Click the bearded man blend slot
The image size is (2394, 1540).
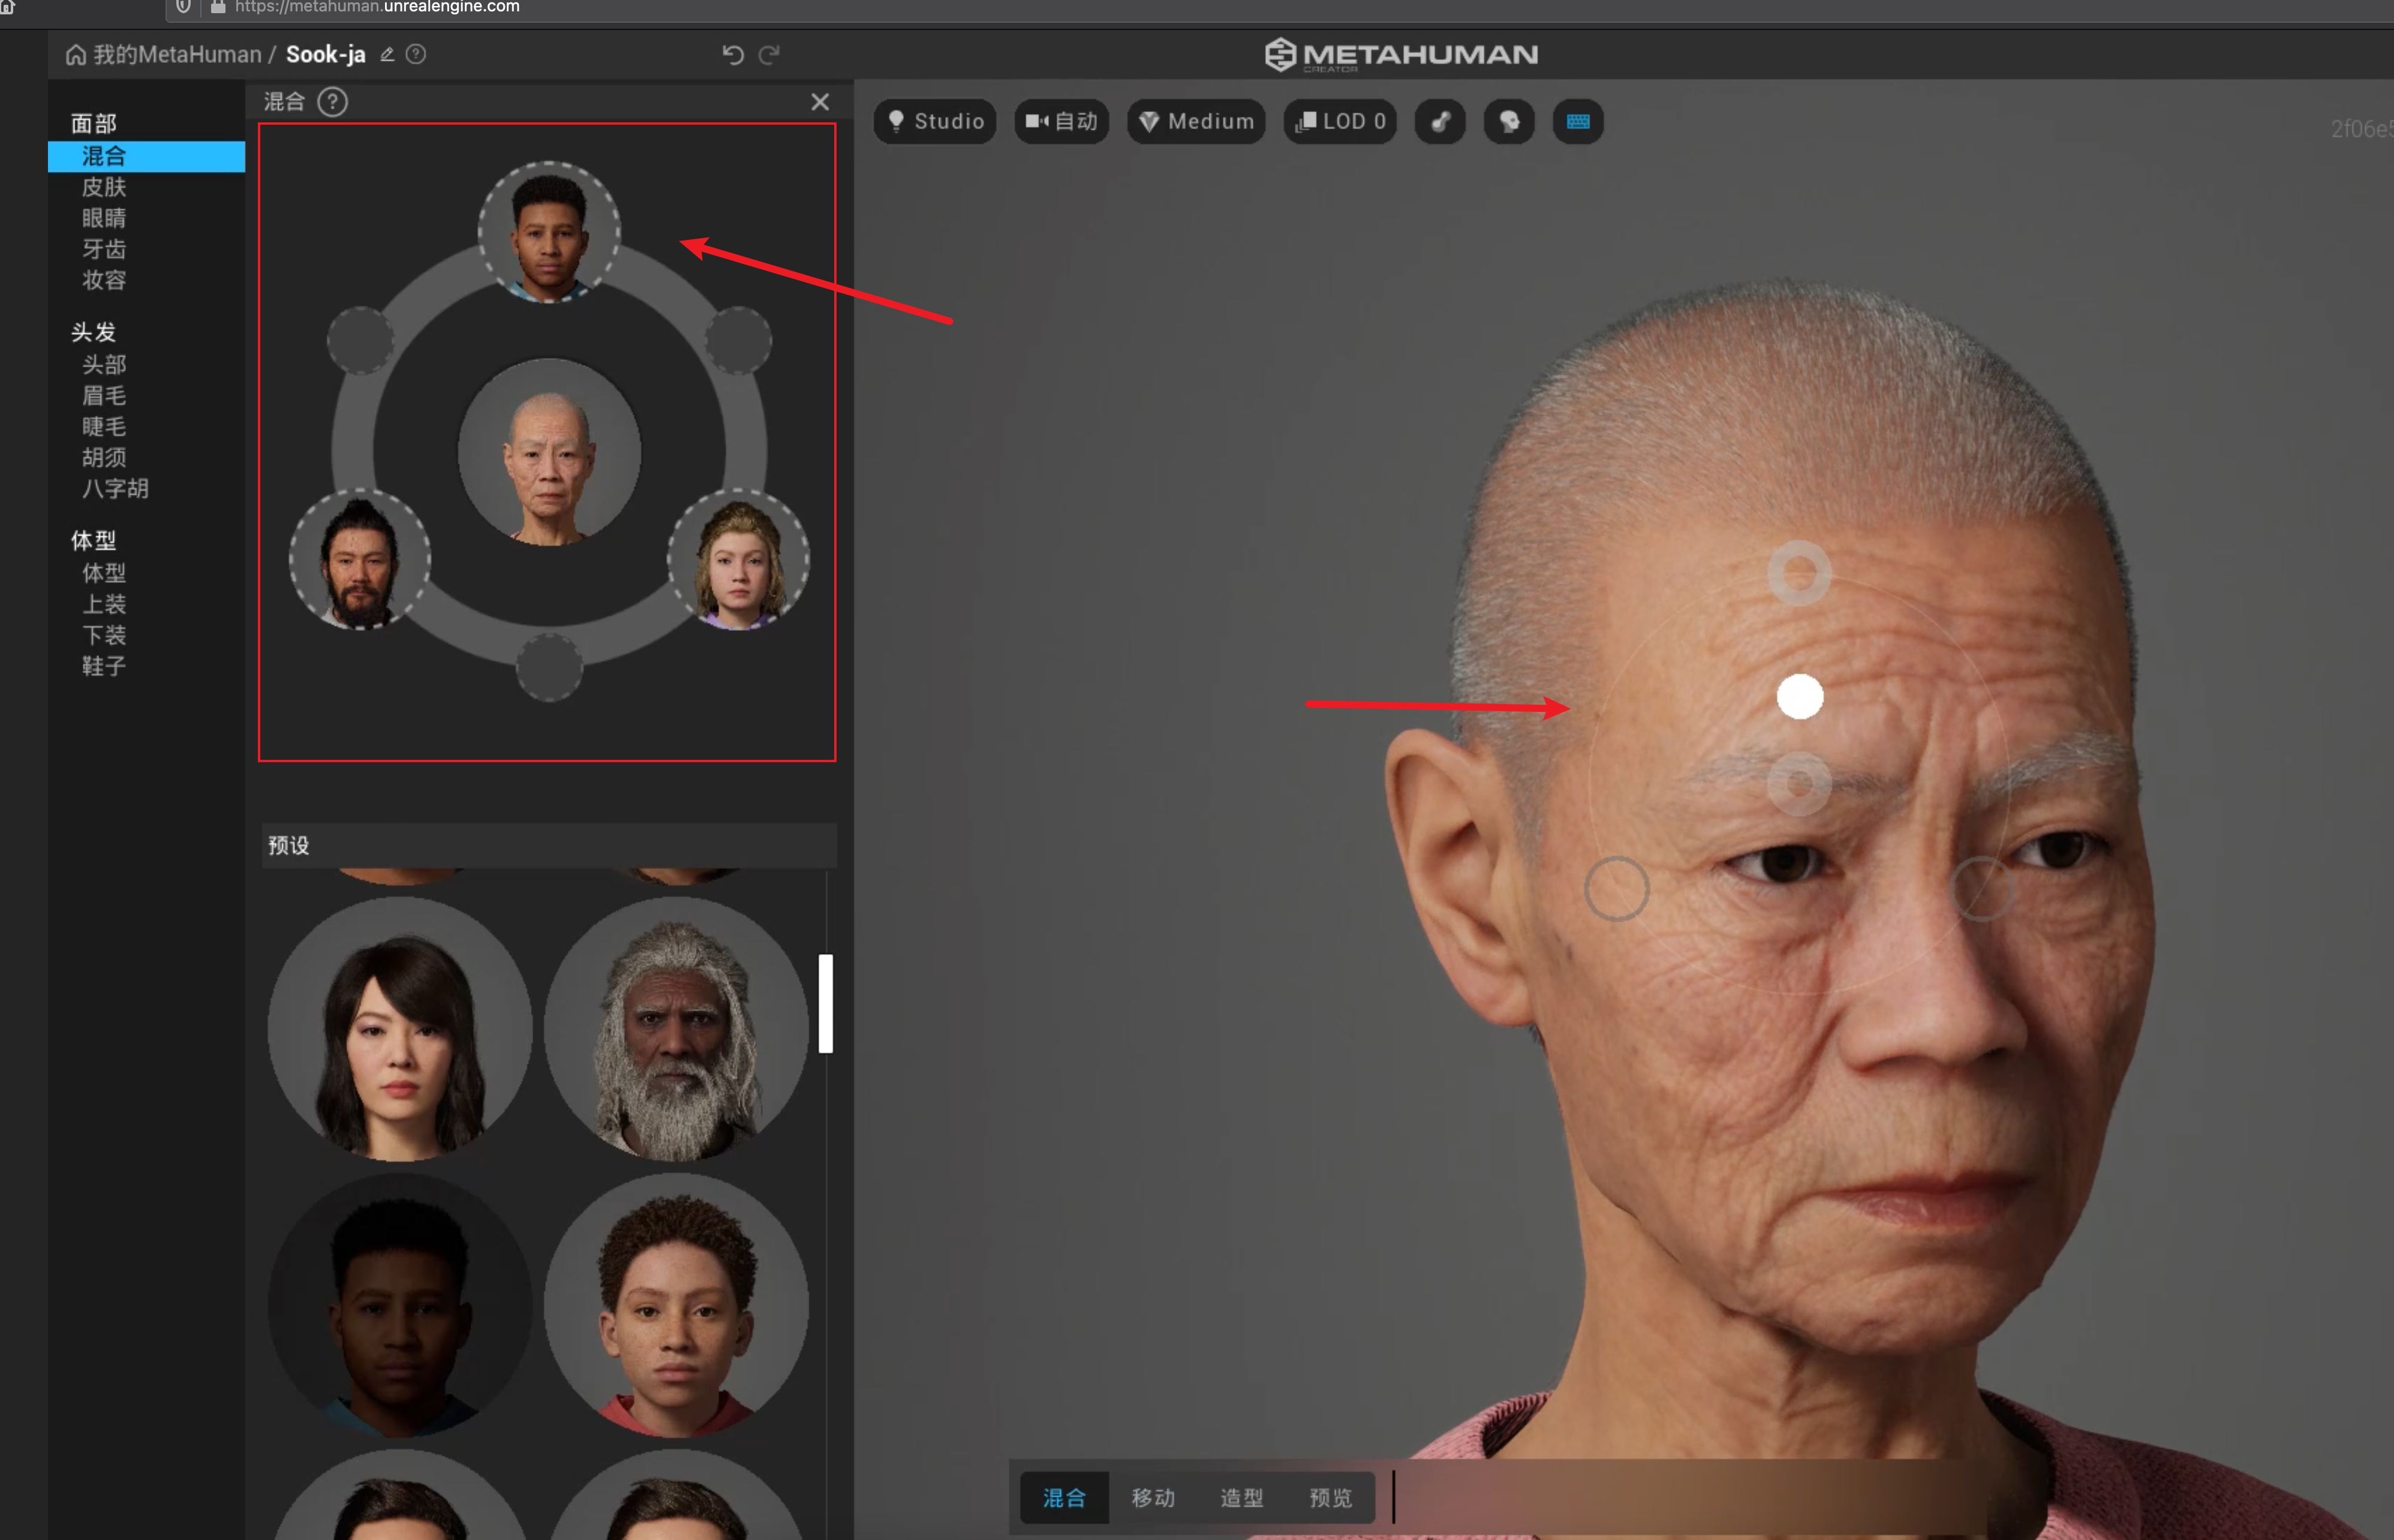(360, 559)
